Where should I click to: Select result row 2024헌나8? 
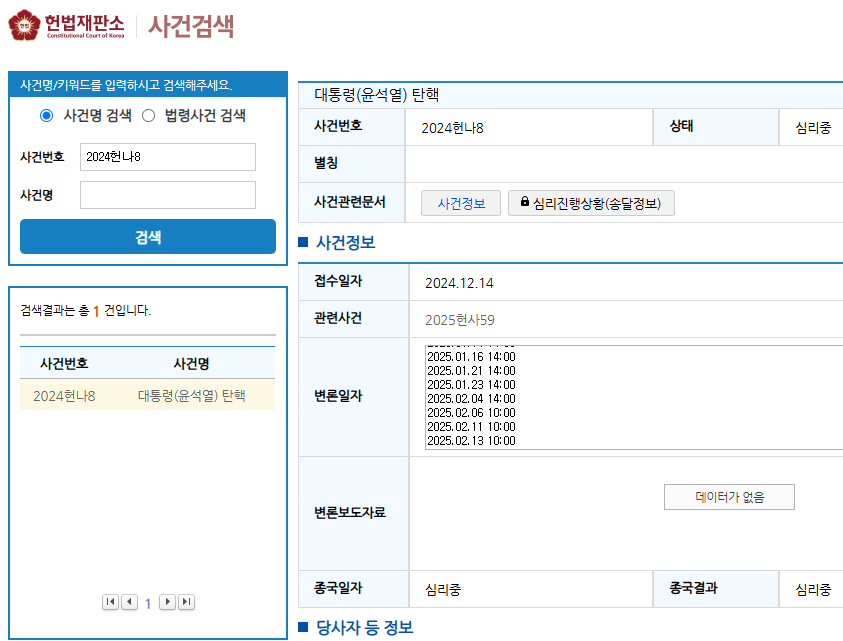pyautogui.click(x=147, y=396)
